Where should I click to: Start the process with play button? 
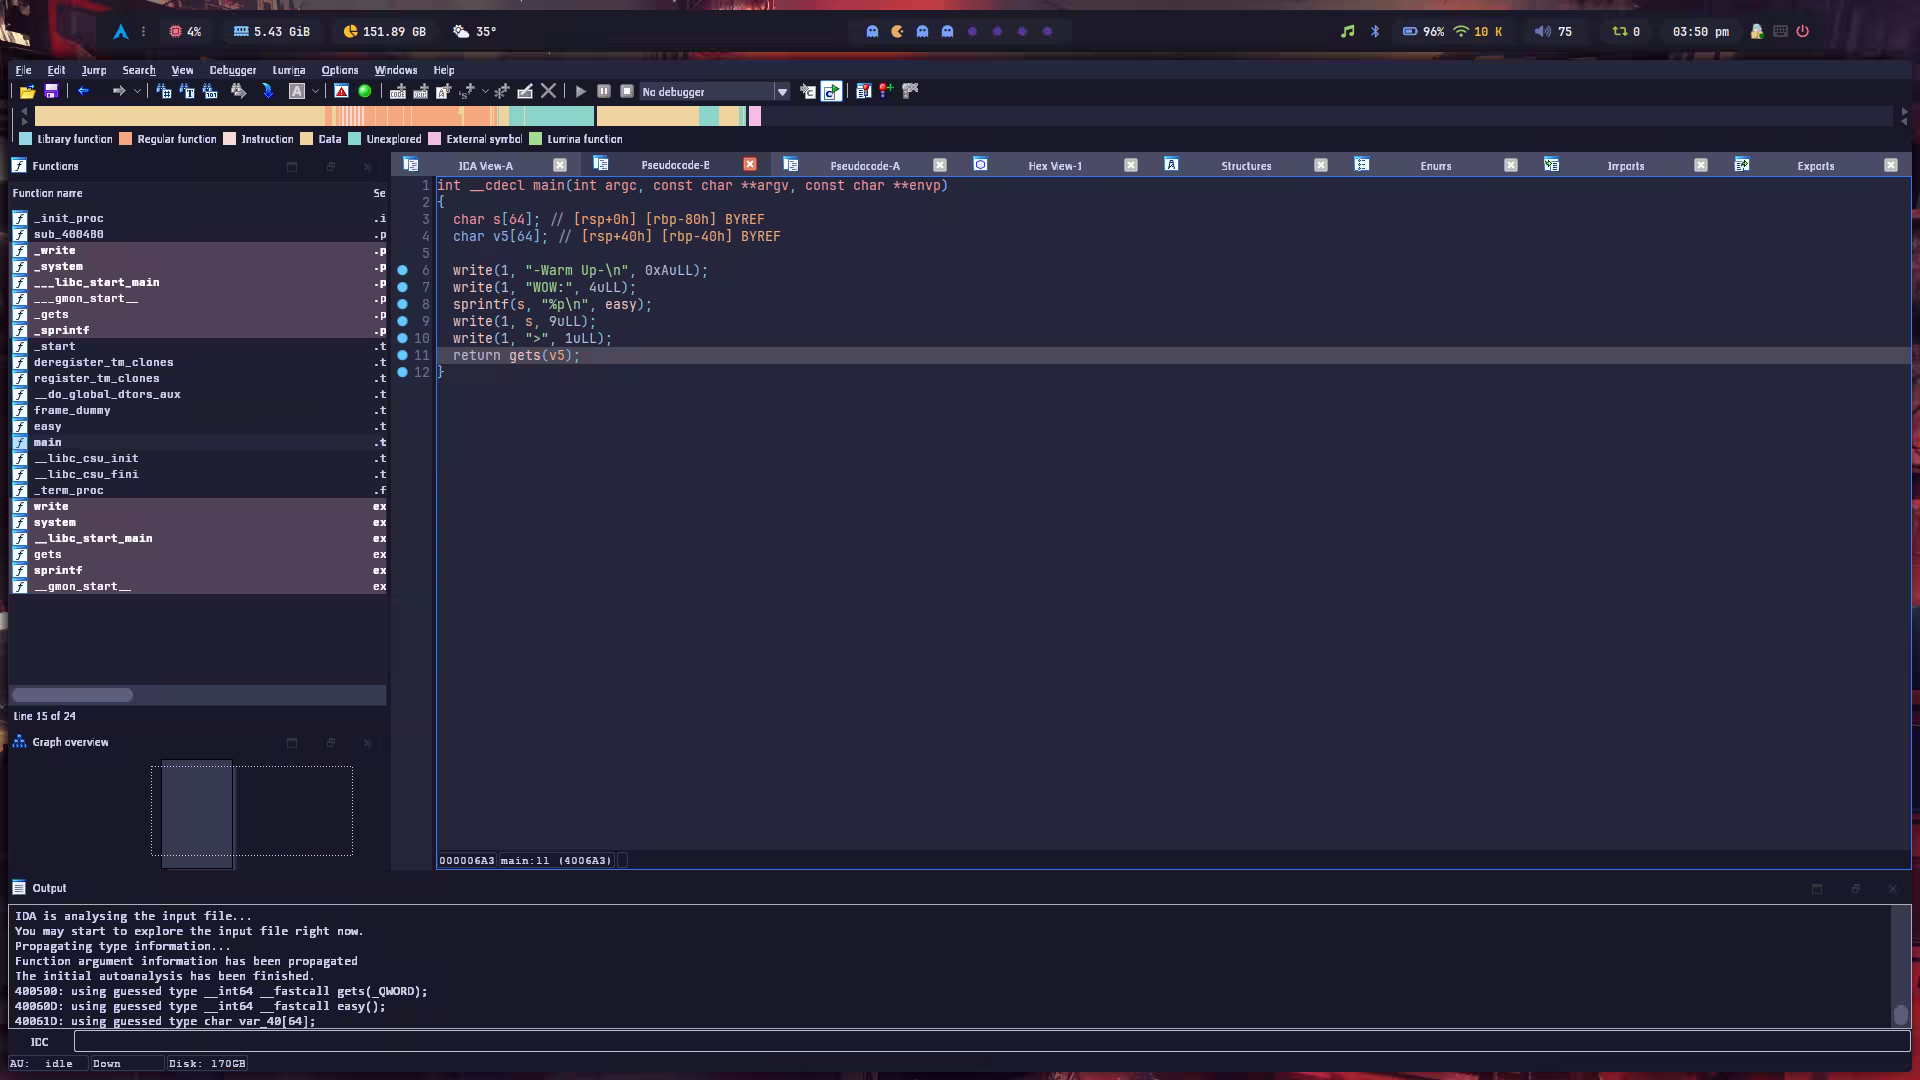(x=580, y=91)
